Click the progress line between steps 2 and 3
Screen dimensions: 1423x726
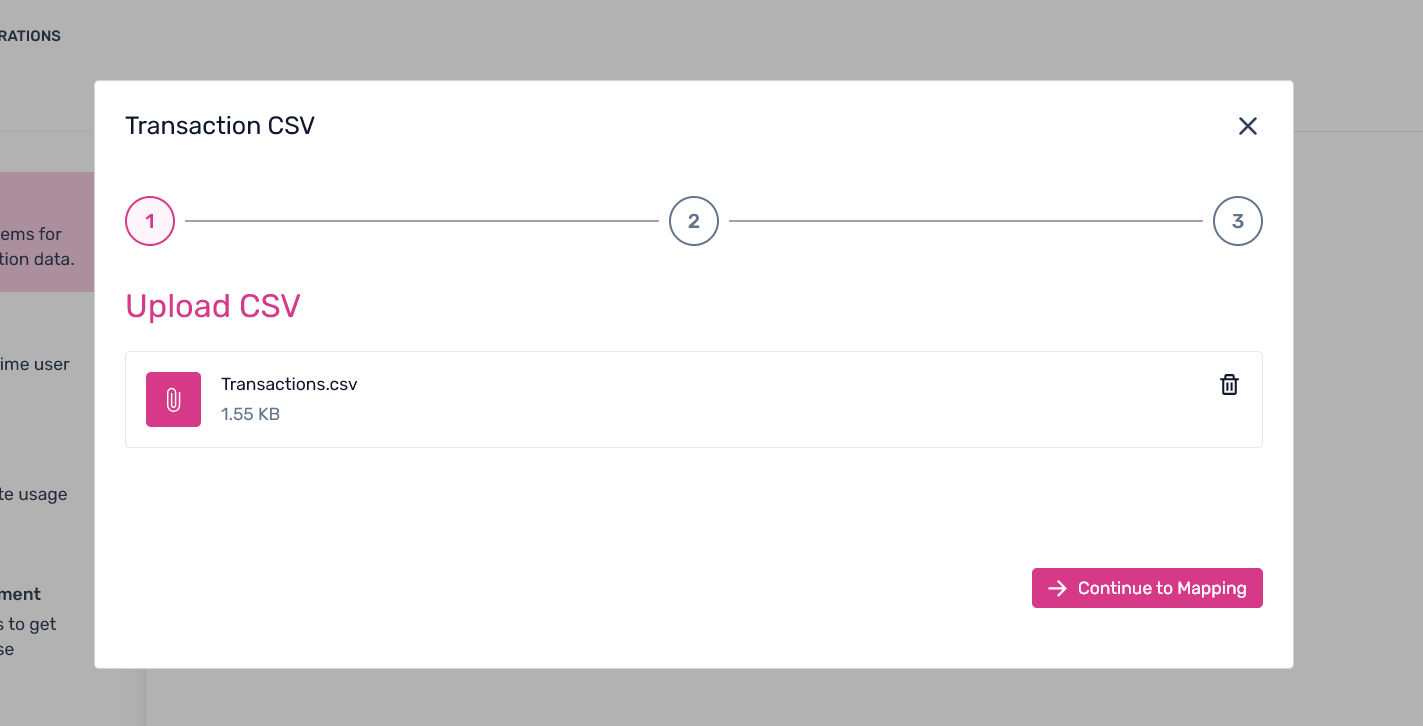(965, 221)
